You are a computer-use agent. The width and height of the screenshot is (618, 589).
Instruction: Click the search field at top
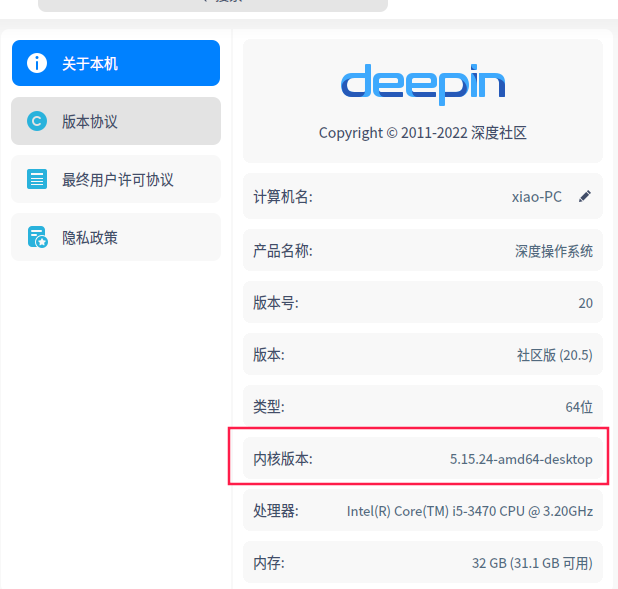click(x=213, y=4)
